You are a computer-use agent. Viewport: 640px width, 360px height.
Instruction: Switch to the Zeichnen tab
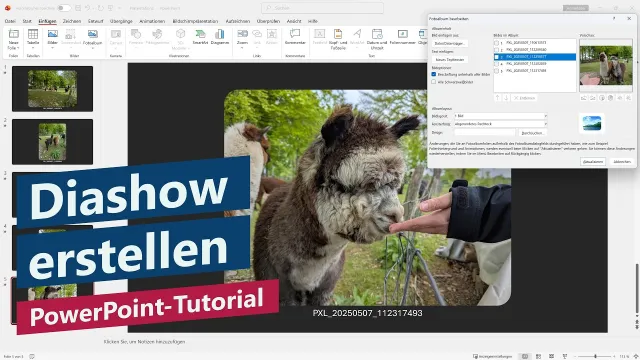click(72, 21)
